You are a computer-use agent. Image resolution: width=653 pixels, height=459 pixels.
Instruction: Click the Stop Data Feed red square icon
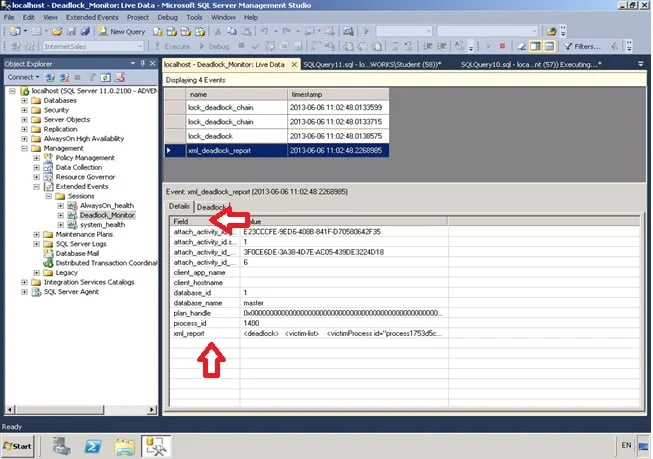point(502,46)
